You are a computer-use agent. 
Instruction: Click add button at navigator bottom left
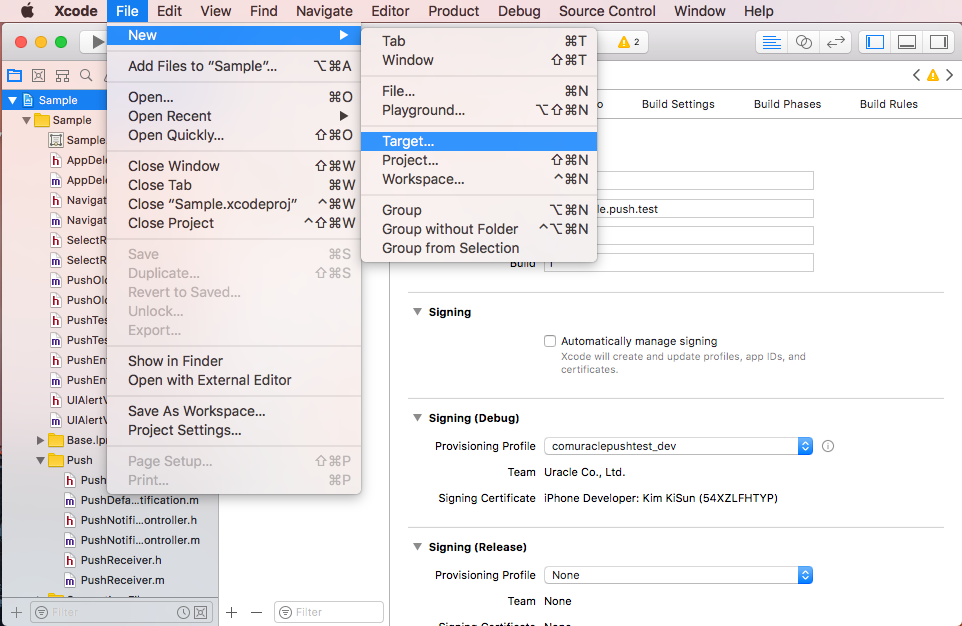point(17,612)
